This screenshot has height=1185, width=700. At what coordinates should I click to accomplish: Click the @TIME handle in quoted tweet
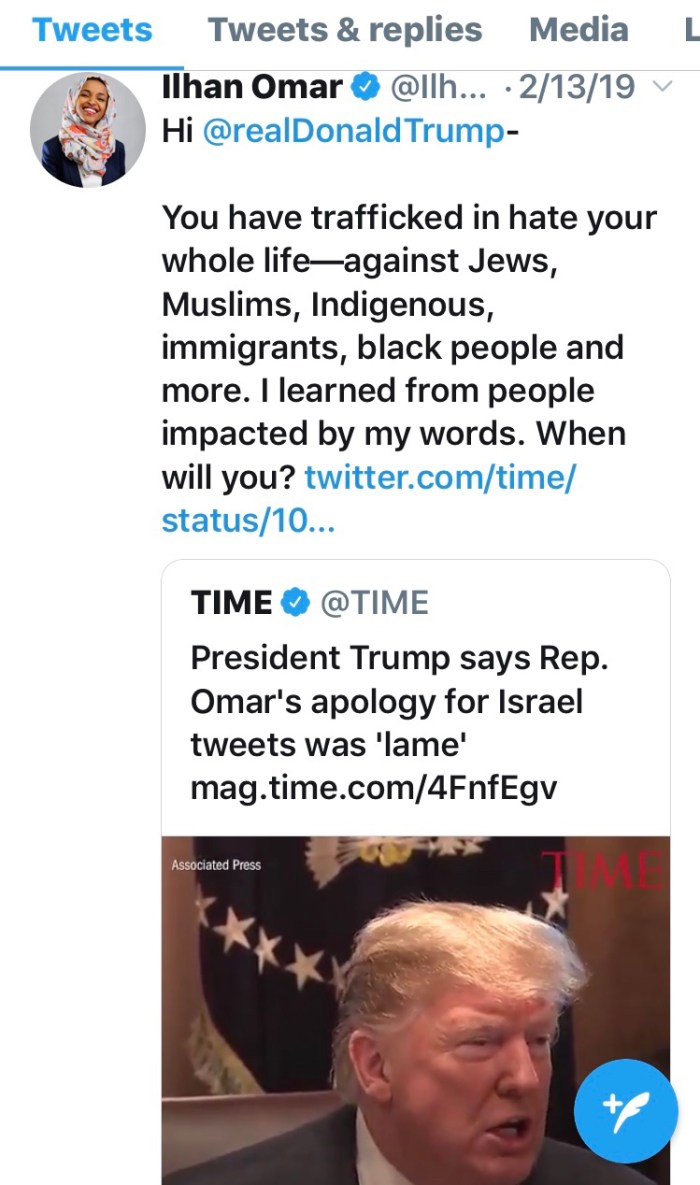[374, 602]
